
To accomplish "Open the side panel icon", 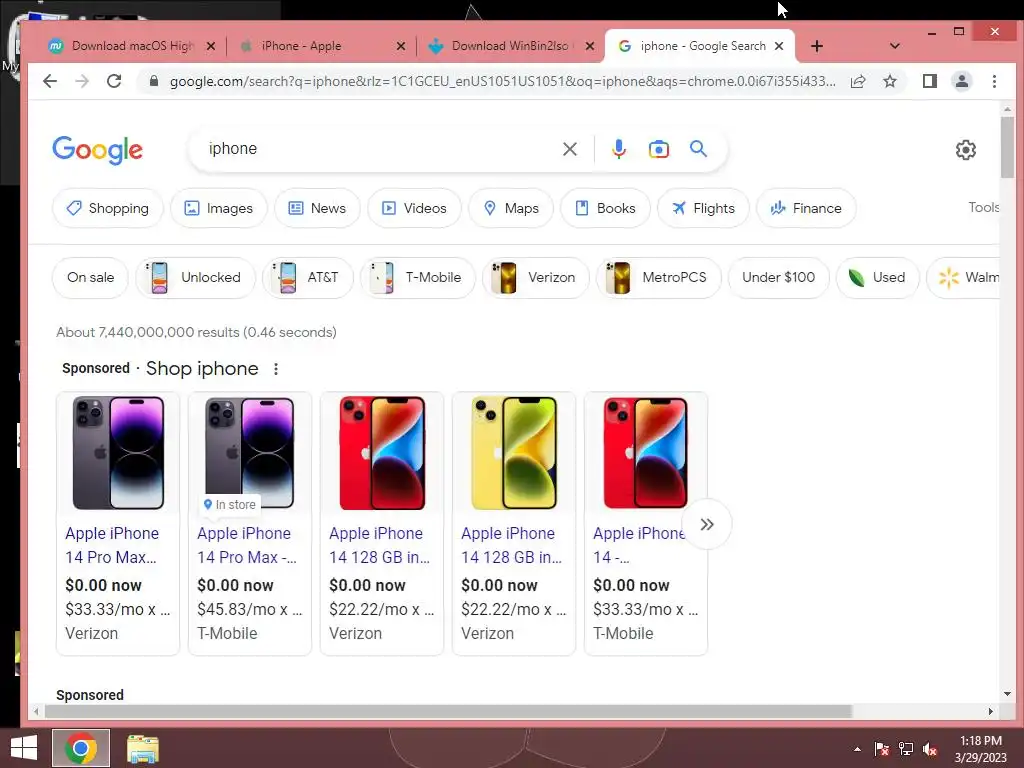I will [x=930, y=81].
